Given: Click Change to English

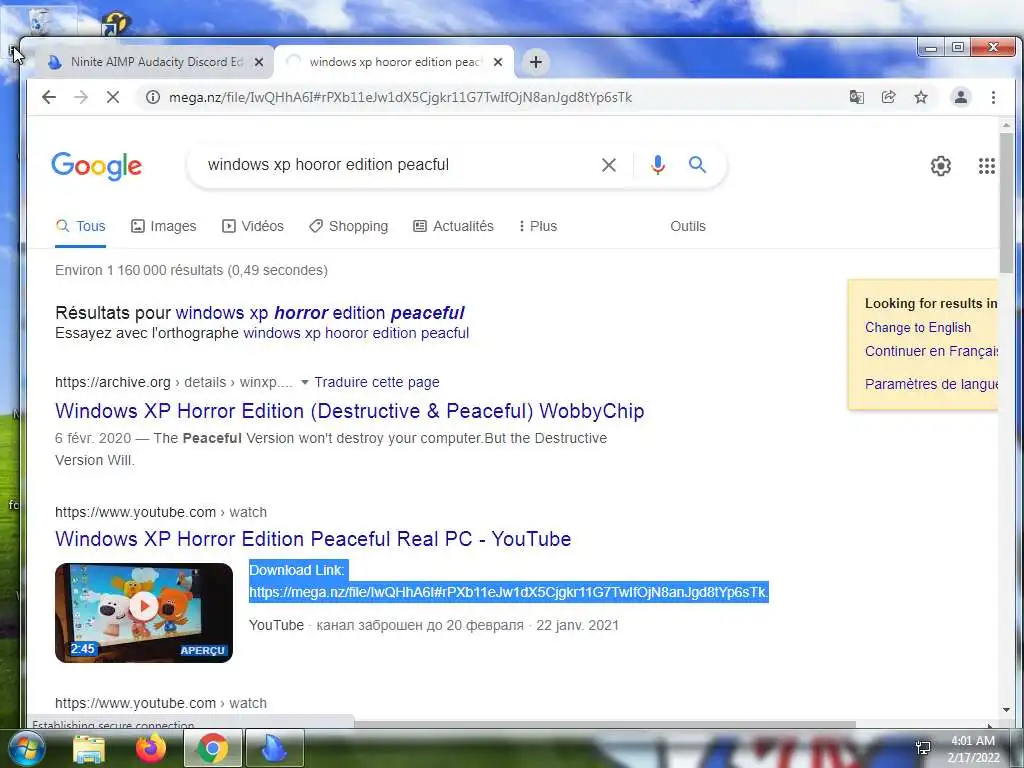Looking at the screenshot, I should [918, 328].
